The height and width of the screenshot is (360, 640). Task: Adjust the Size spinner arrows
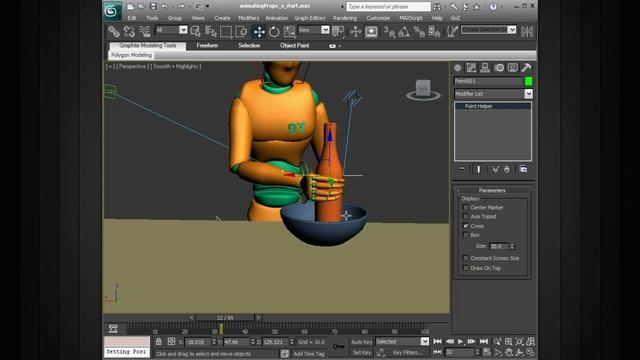[512, 246]
